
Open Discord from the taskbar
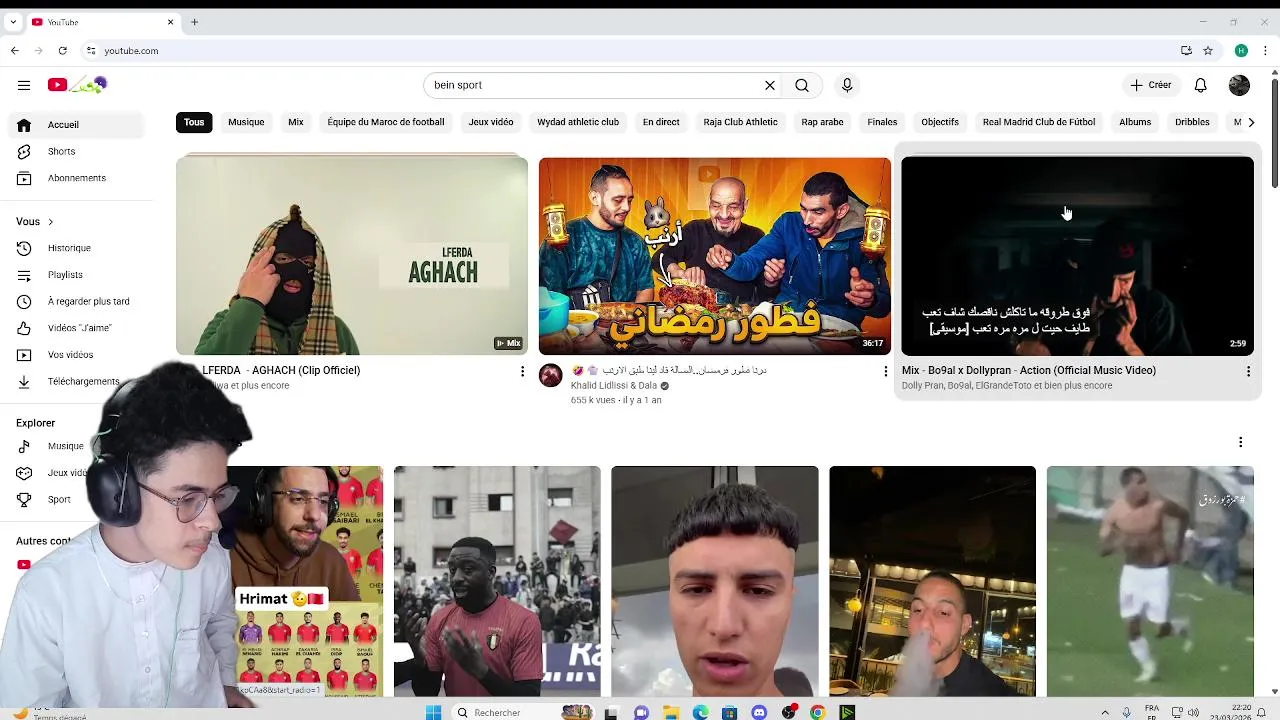click(x=759, y=712)
